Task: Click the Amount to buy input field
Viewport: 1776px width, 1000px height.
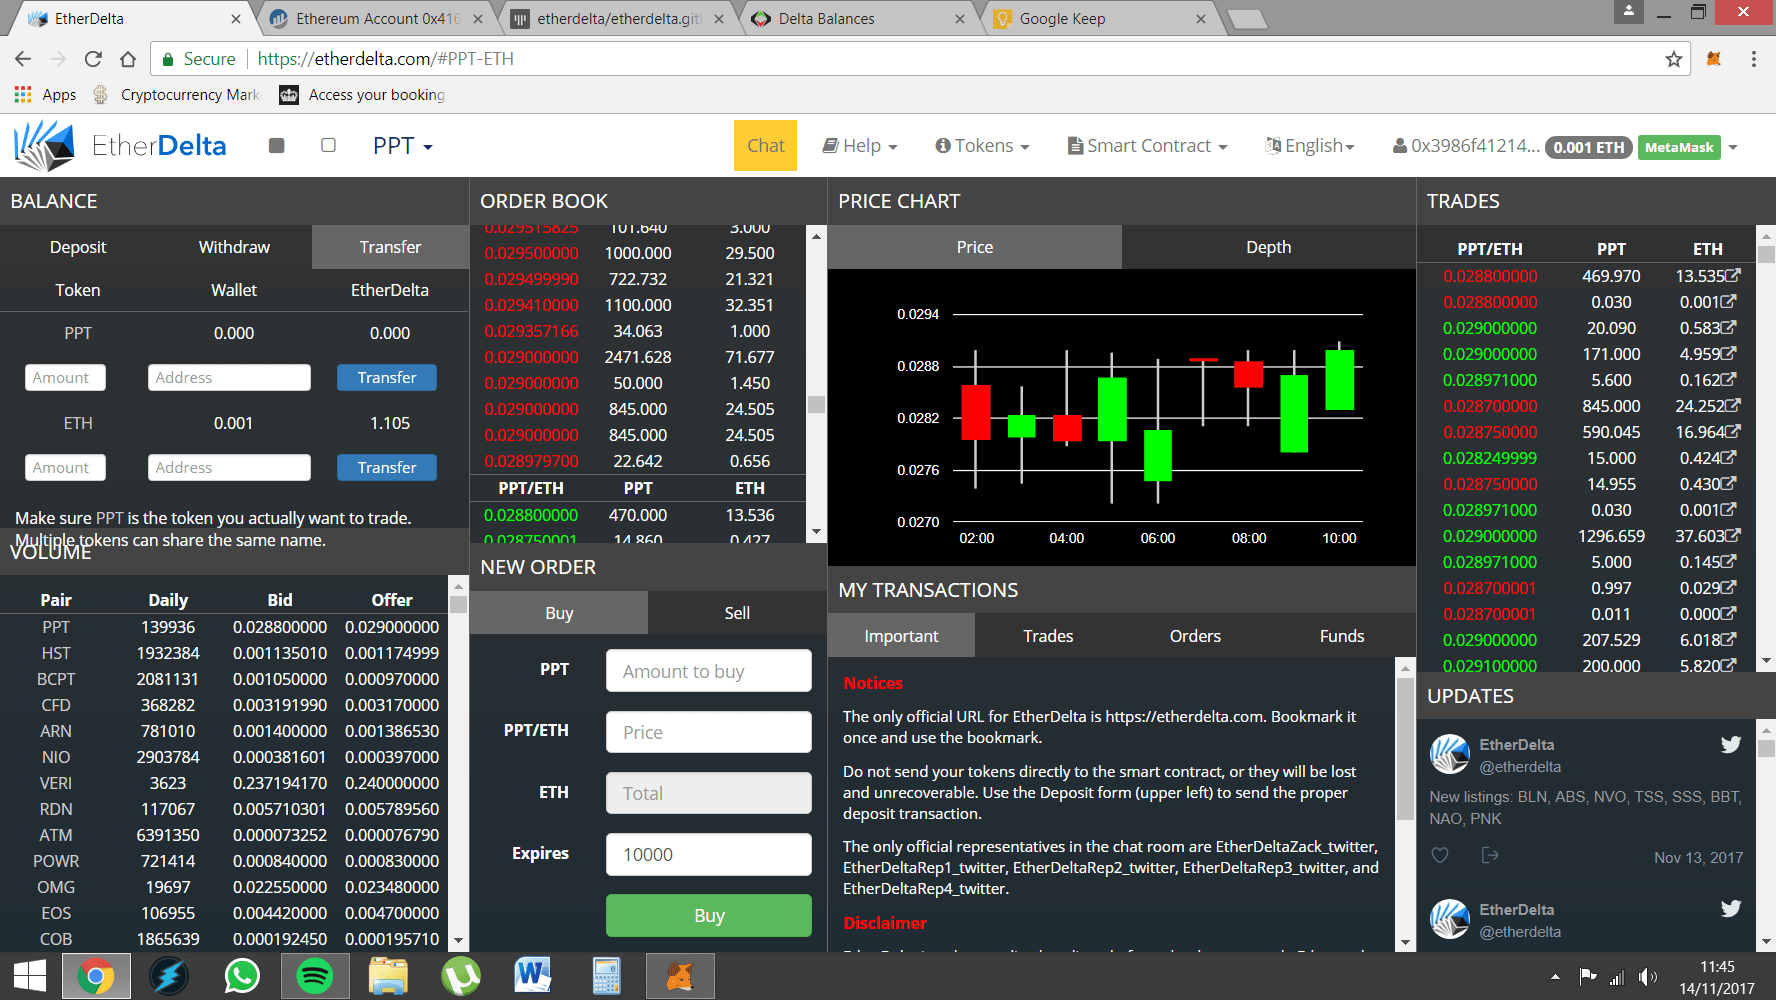Action: [708, 670]
